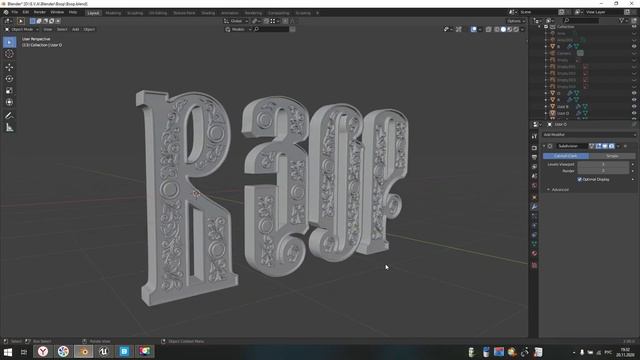This screenshot has width=640, height=360.
Task: Switch viewport to Material Preview shading
Action: pos(510,29)
